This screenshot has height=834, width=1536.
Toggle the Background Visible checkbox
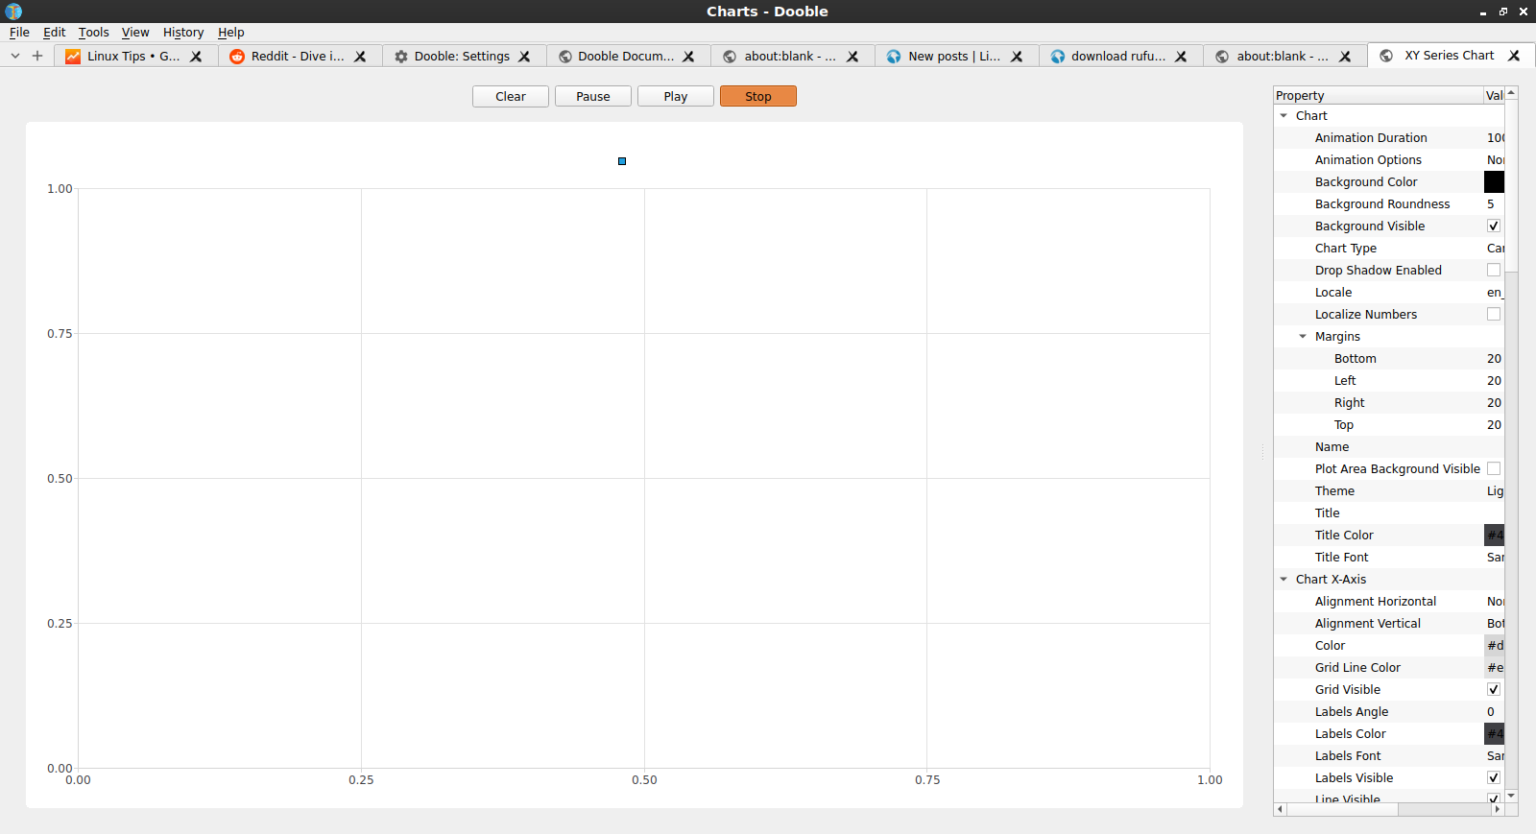click(x=1493, y=226)
